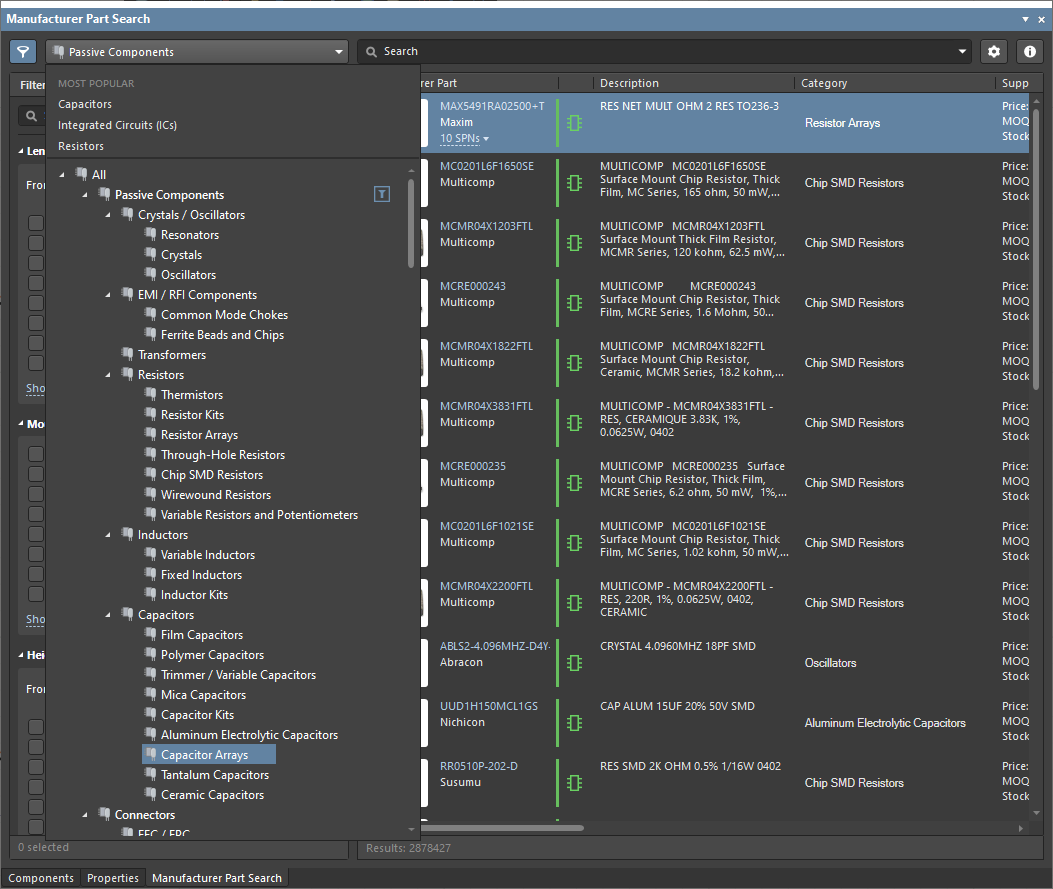Click component icon for MC0201L6F1021SE row

574,543
